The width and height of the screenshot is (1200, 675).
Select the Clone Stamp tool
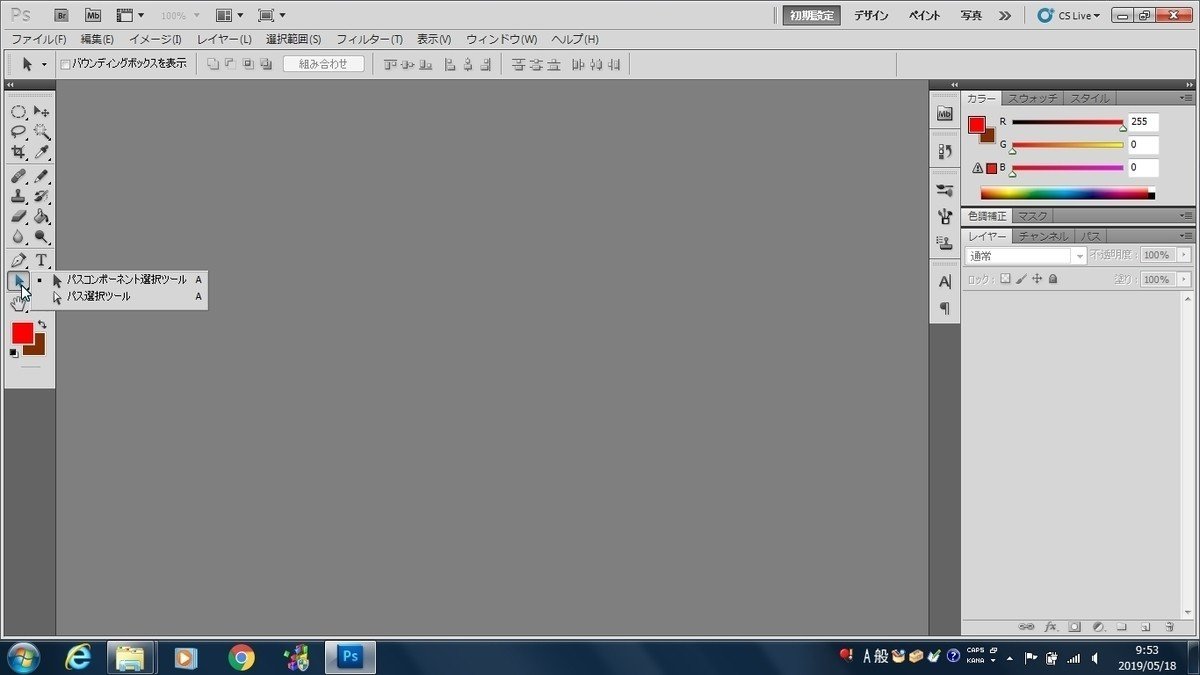click(x=18, y=196)
